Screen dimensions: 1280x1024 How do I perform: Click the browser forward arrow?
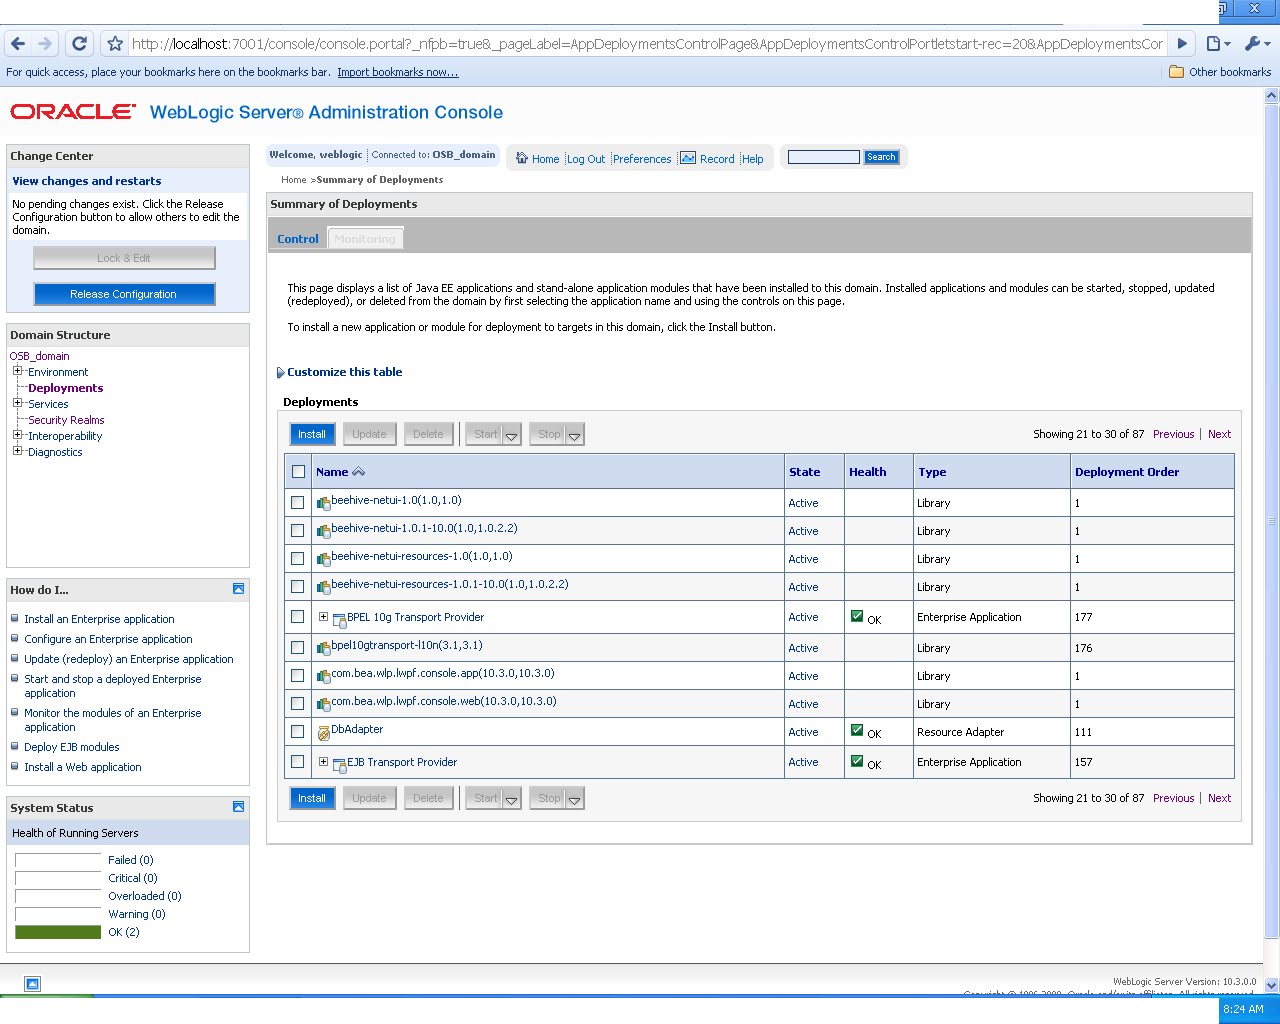(x=45, y=44)
